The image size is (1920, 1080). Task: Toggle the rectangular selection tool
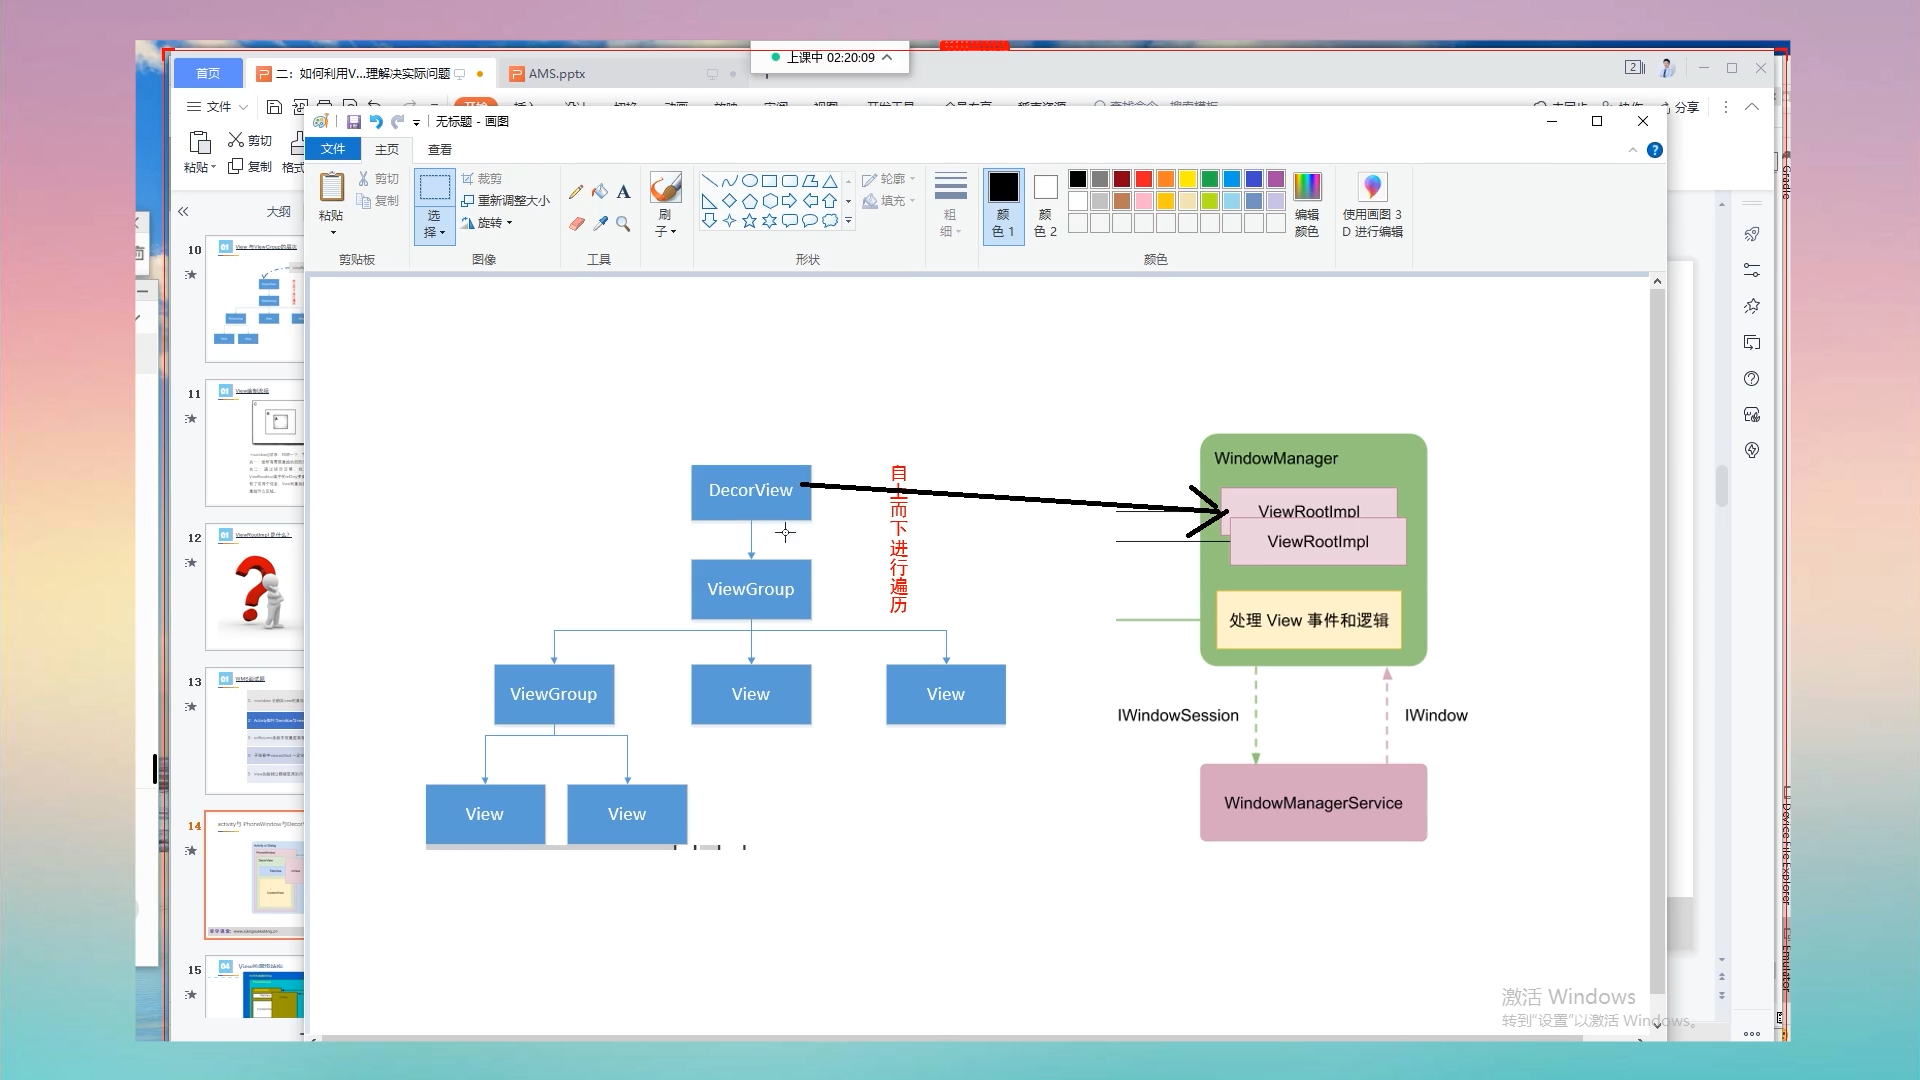(x=434, y=188)
